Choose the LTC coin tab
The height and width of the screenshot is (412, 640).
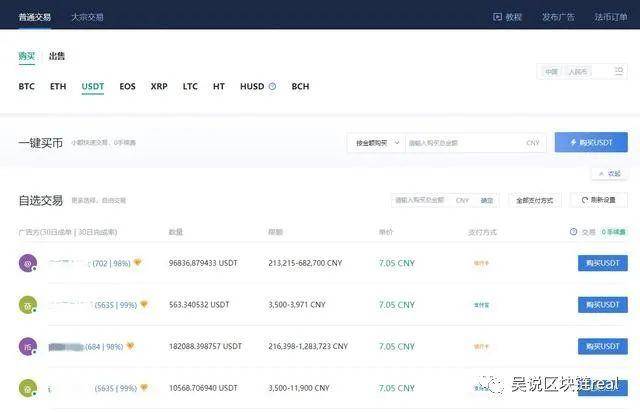click(190, 87)
